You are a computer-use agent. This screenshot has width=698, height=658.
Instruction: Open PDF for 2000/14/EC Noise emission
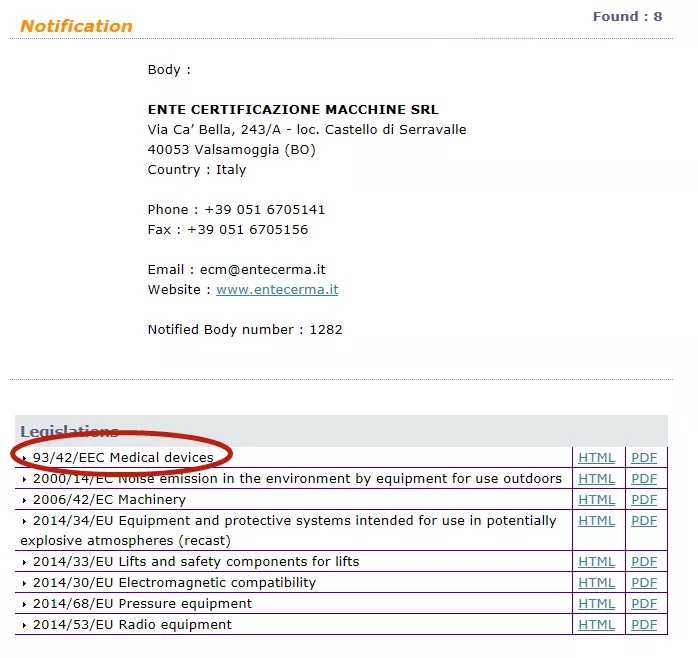(x=644, y=479)
